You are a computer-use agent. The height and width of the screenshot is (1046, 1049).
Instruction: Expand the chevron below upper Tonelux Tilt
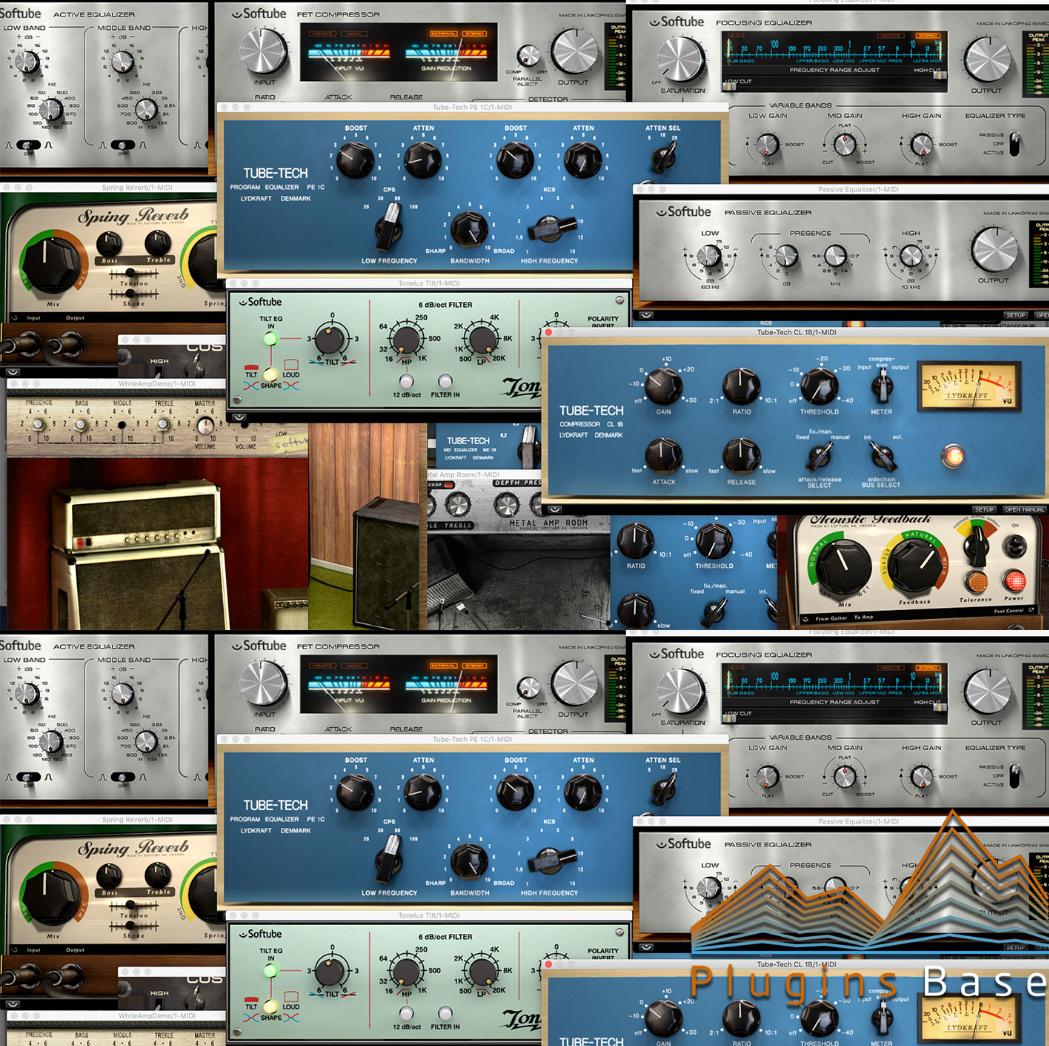coord(239,417)
